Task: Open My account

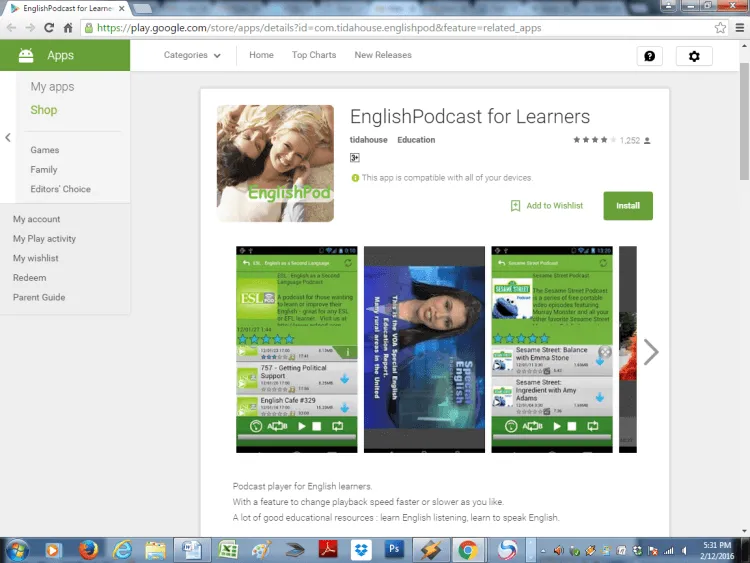Action: (36, 219)
